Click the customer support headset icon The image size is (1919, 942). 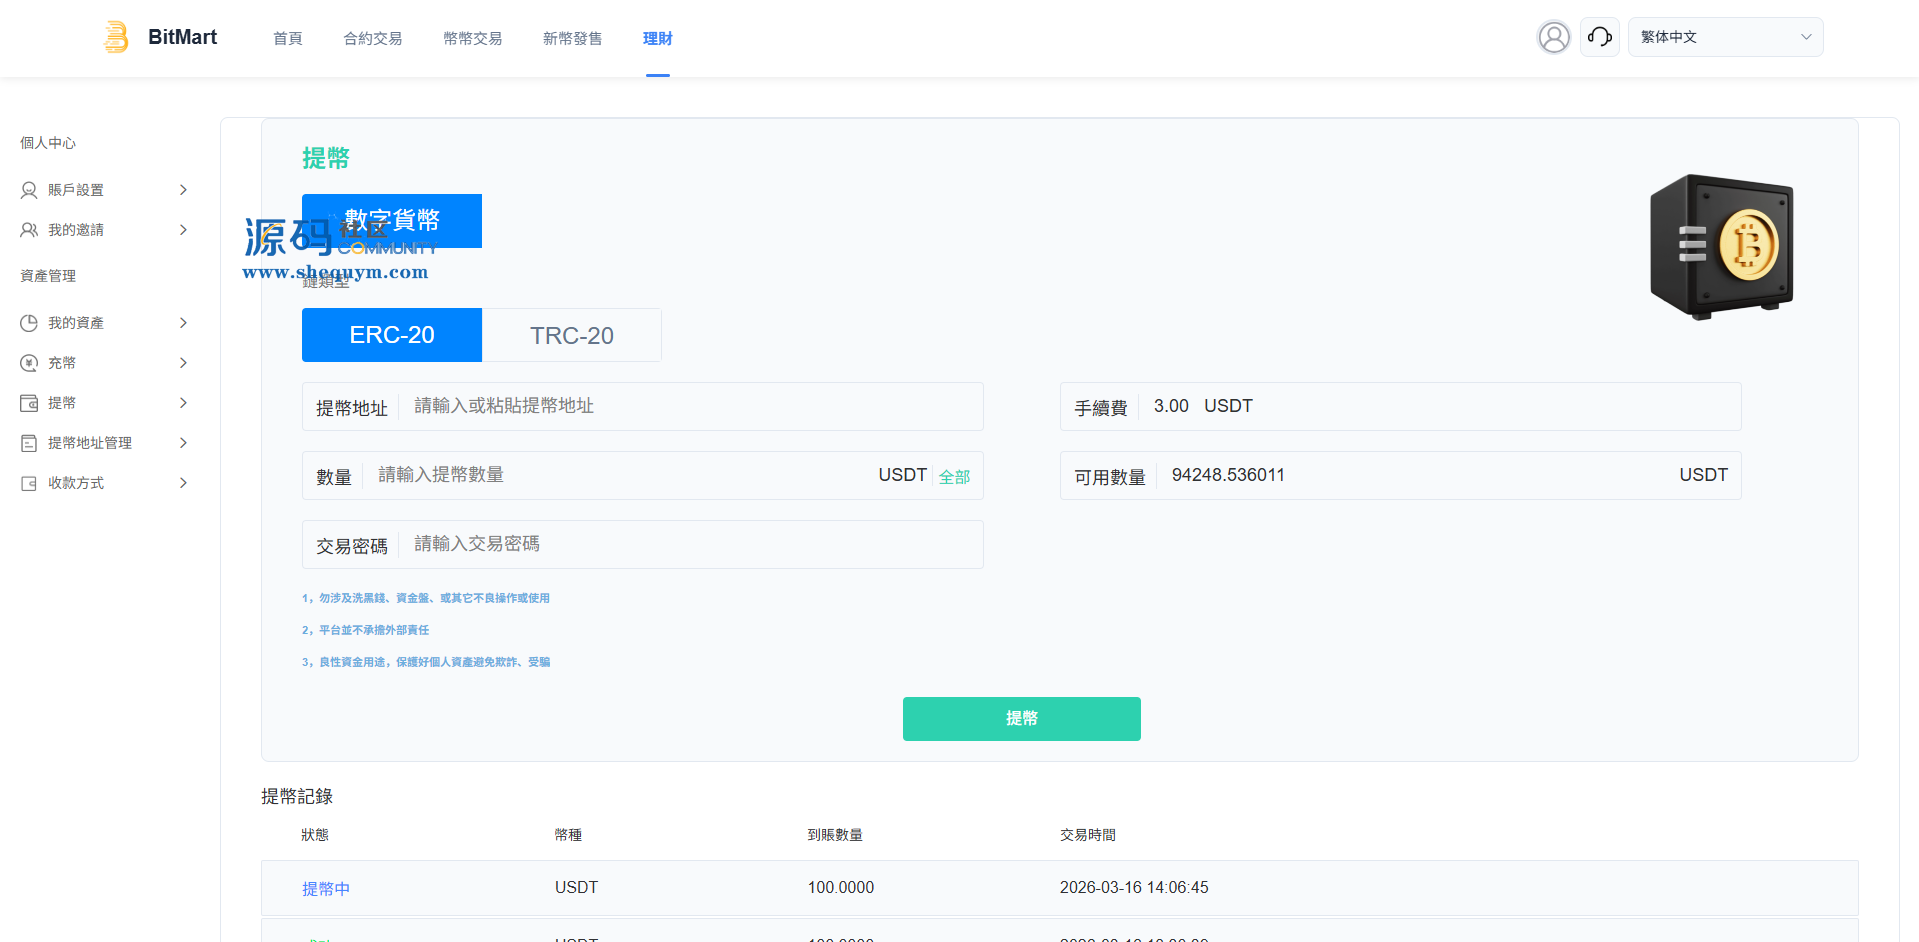point(1599,37)
